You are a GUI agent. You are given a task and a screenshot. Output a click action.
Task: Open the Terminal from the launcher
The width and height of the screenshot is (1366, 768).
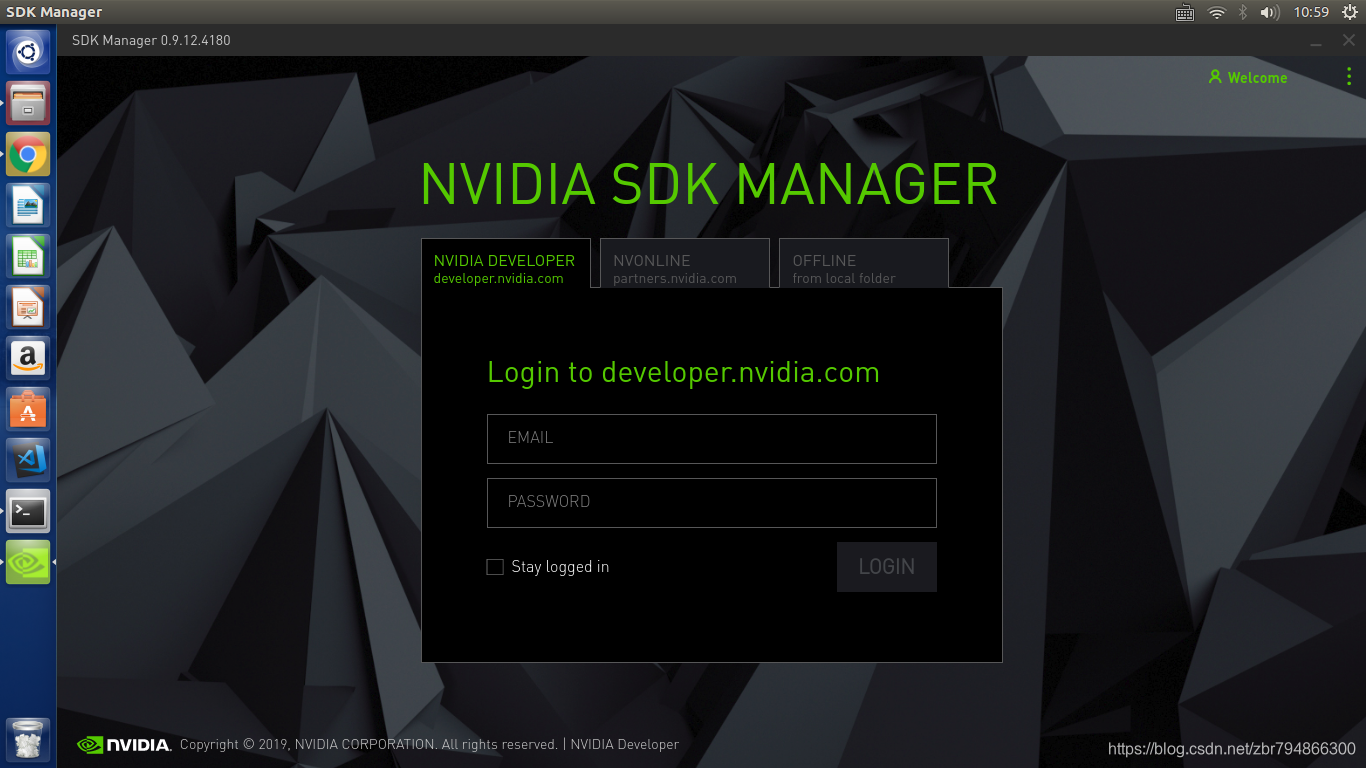[28, 511]
